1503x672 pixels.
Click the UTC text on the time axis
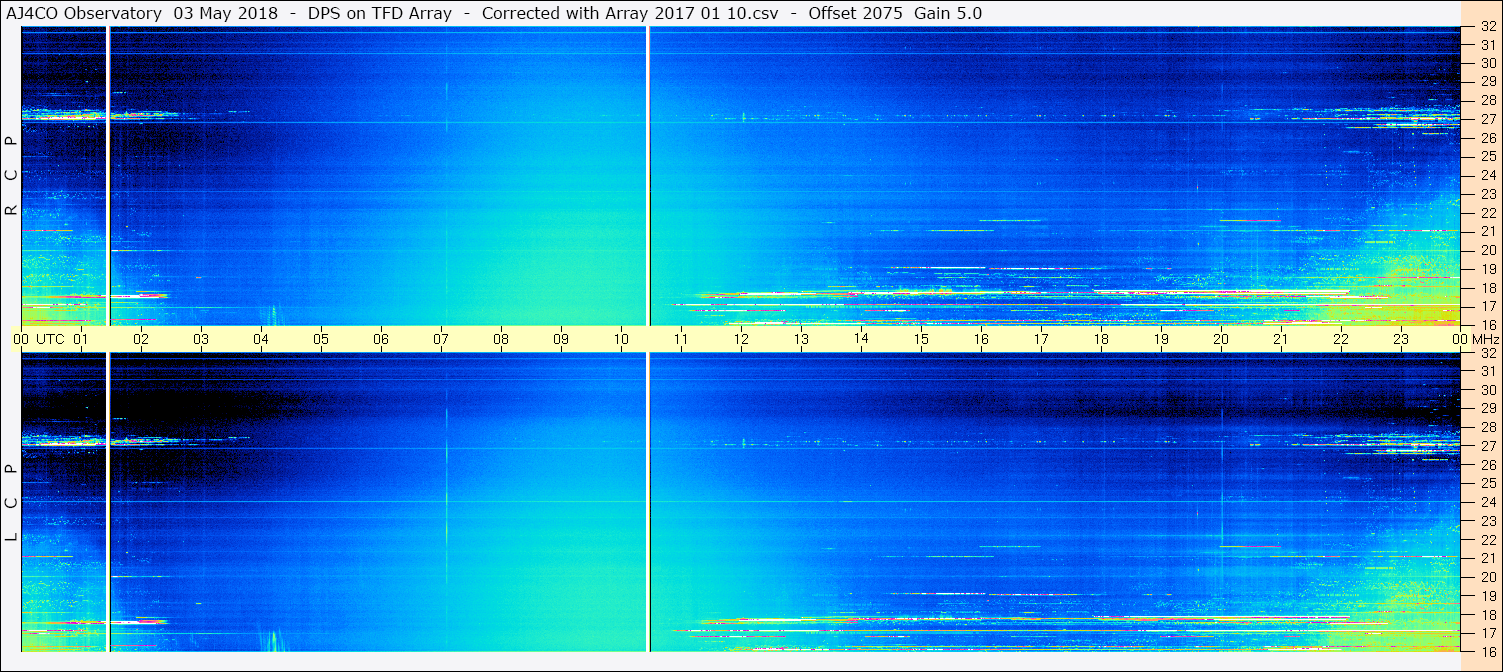[x=51, y=339]
